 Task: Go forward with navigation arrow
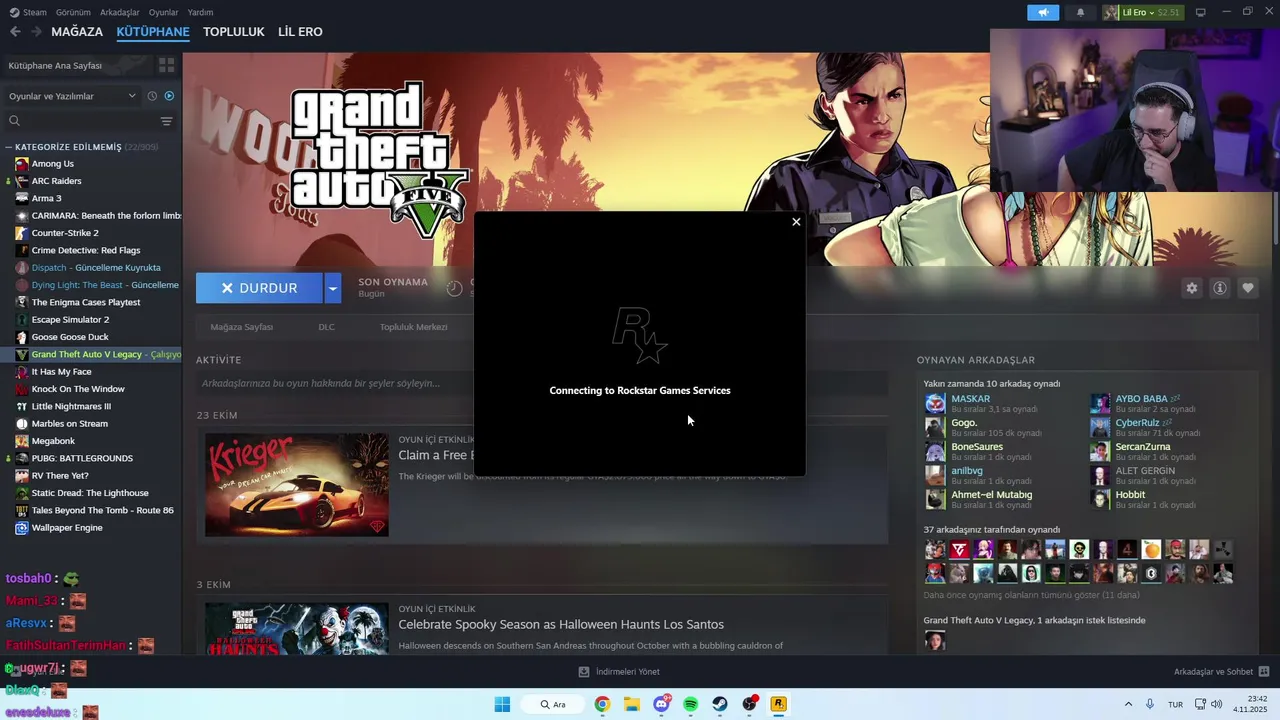click(36, 32)
